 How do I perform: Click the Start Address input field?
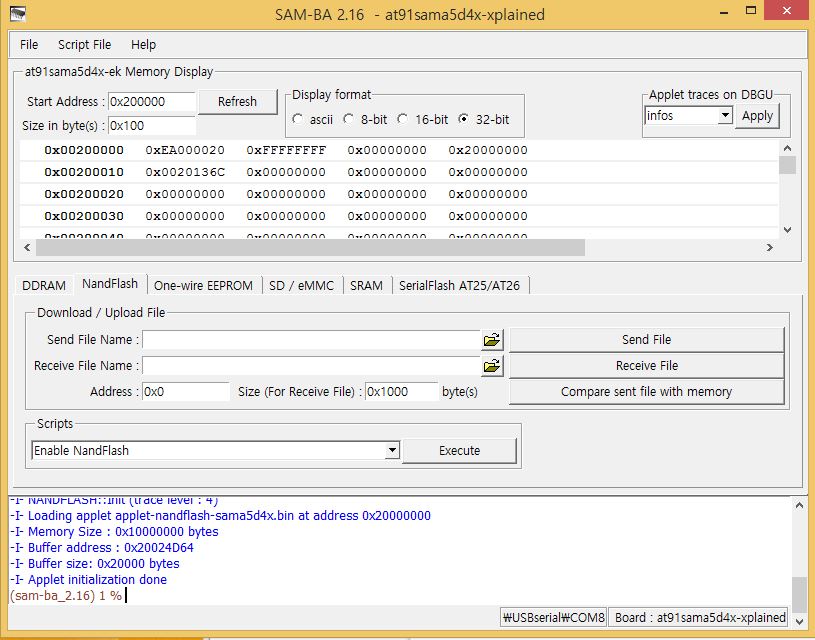pos(150,102)
